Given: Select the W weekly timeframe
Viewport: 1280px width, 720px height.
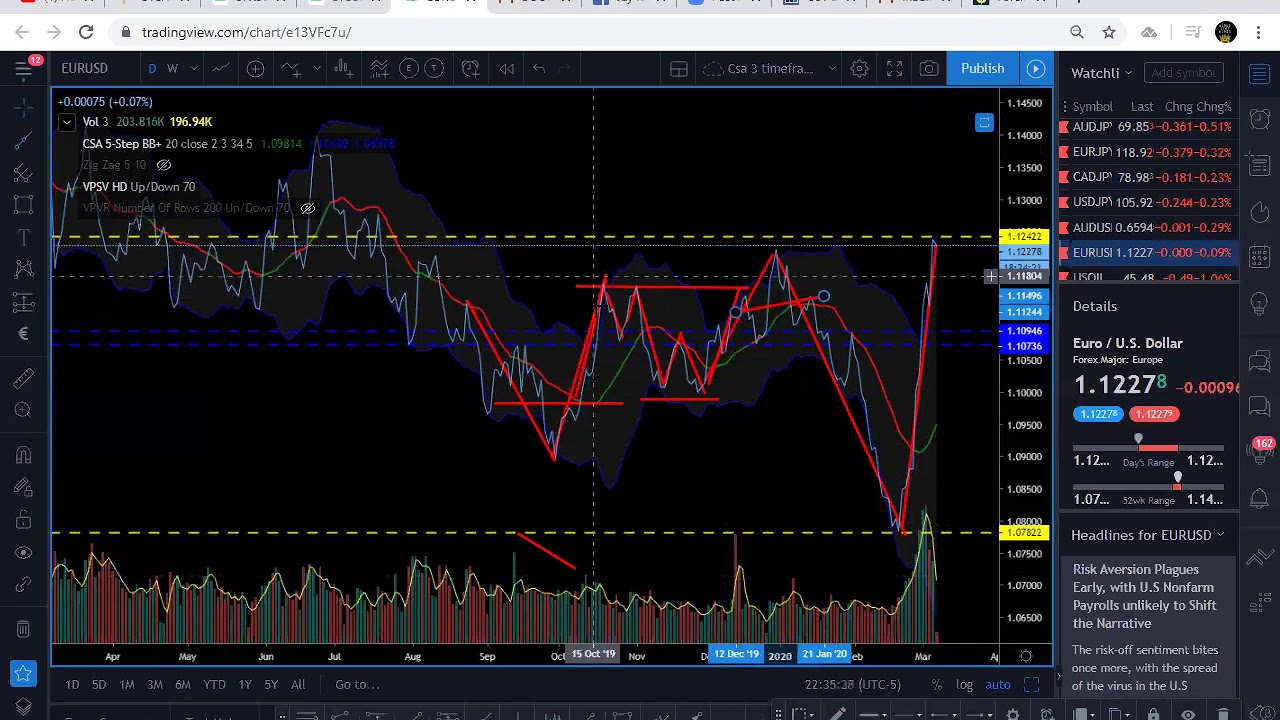Looking at the screenshot, I should (172, 68).
